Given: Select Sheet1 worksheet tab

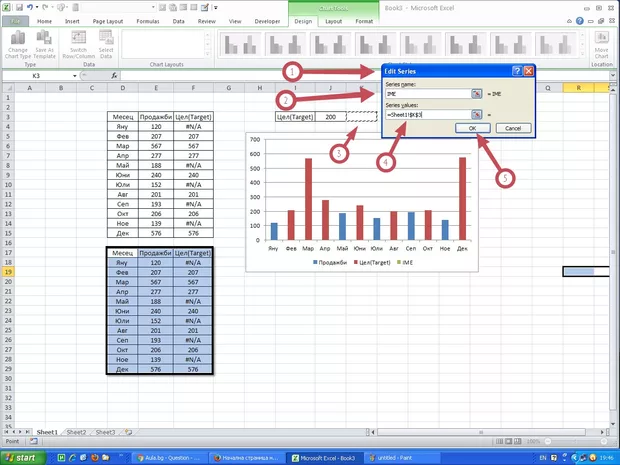Looking at the screenshot, I should pyautogui.click(x=47, y=432).
